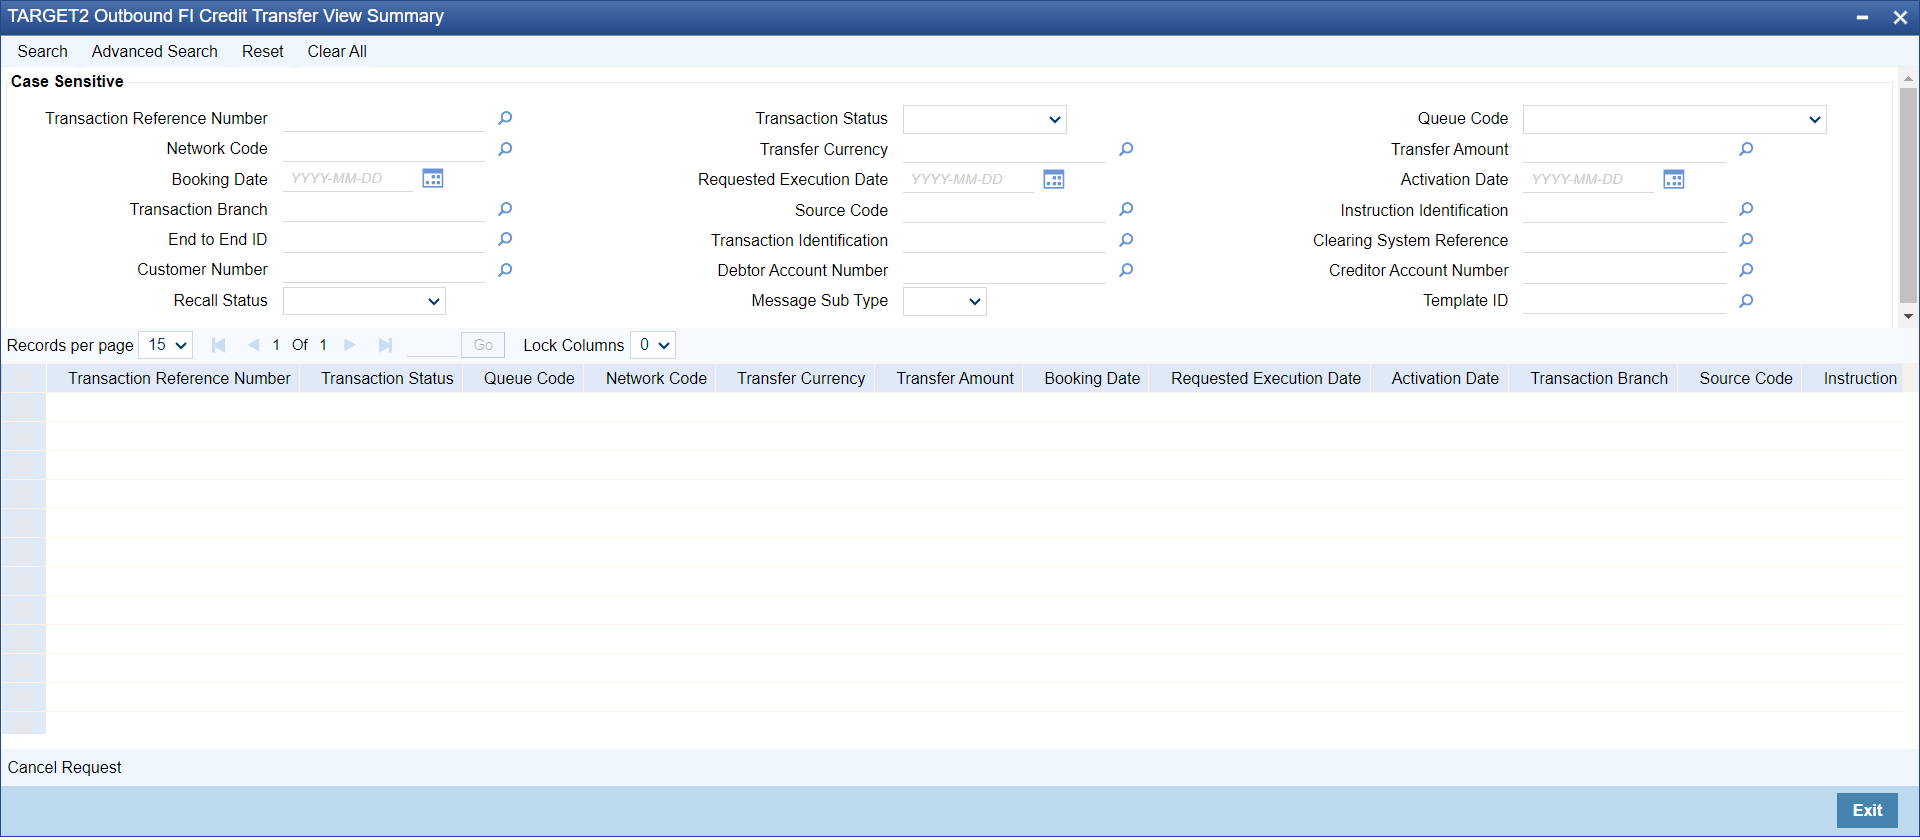Screen dimensions: 1920x840
Task: Go to previous page of records
Action: pos(253,345)
